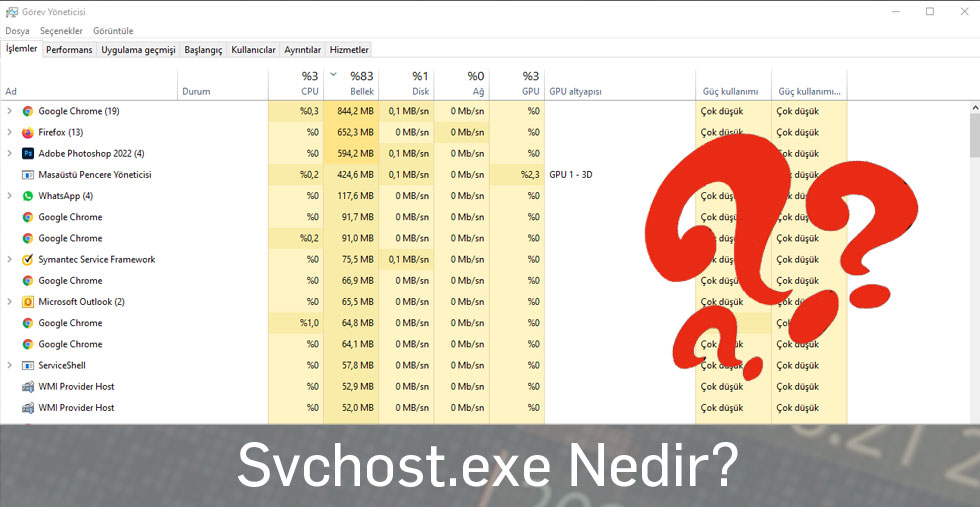
Task: Click Chrome icon in the 64,8 MB row
Action: click(x=28, y=323)
